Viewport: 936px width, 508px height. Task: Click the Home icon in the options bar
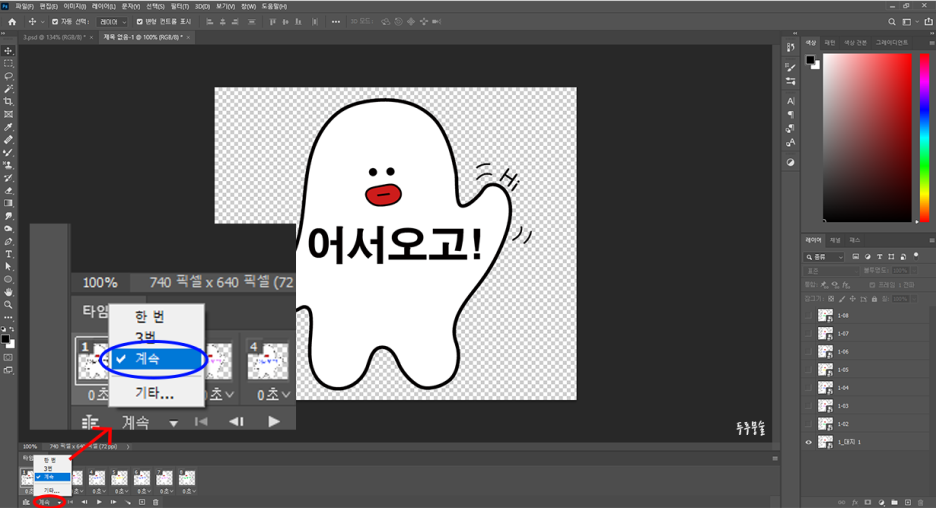click(x=12, y=21)
